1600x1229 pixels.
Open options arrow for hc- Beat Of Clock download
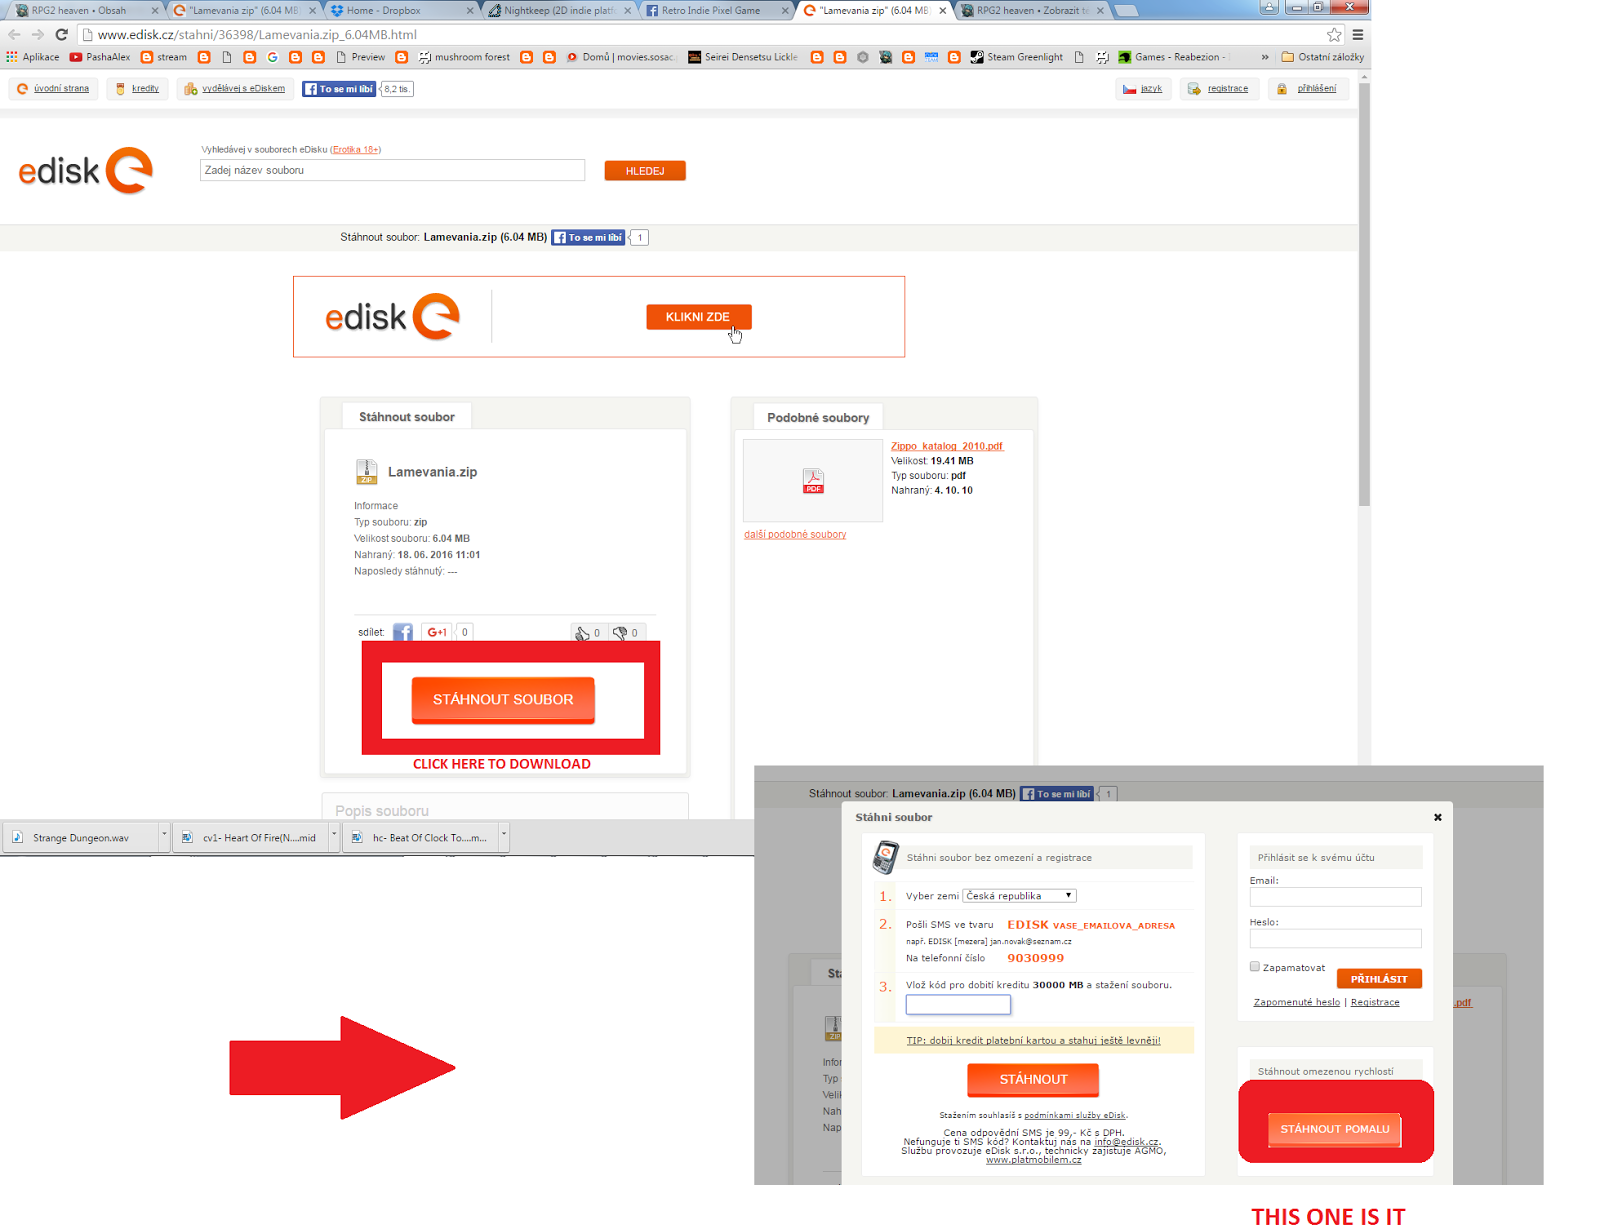[x=504, y=837]
